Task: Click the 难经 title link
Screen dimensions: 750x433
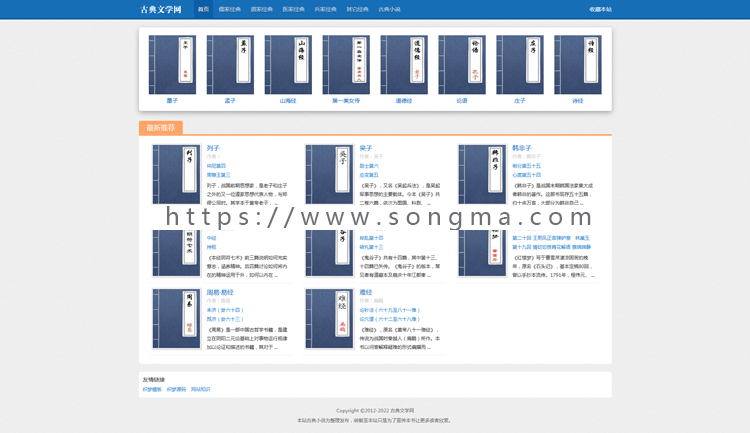Action: click(x=366, y=292)
